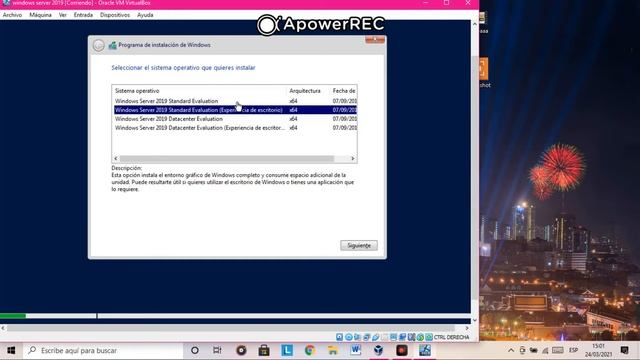Viewport: 640px width, 360px height.
Task: Click the CTRL DERECHA host key indicator
Action: click(x=451, y=337)
